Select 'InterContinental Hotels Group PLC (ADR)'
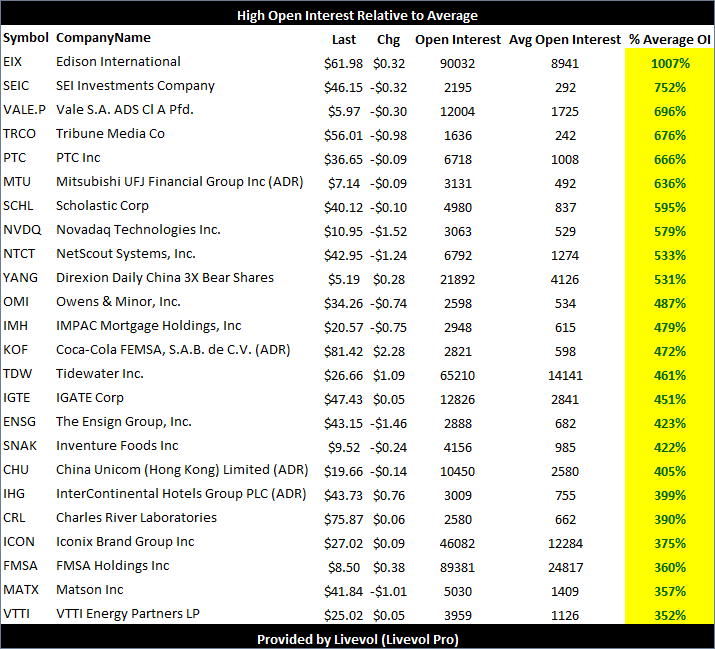715x649 pixels. pos(181,494)
